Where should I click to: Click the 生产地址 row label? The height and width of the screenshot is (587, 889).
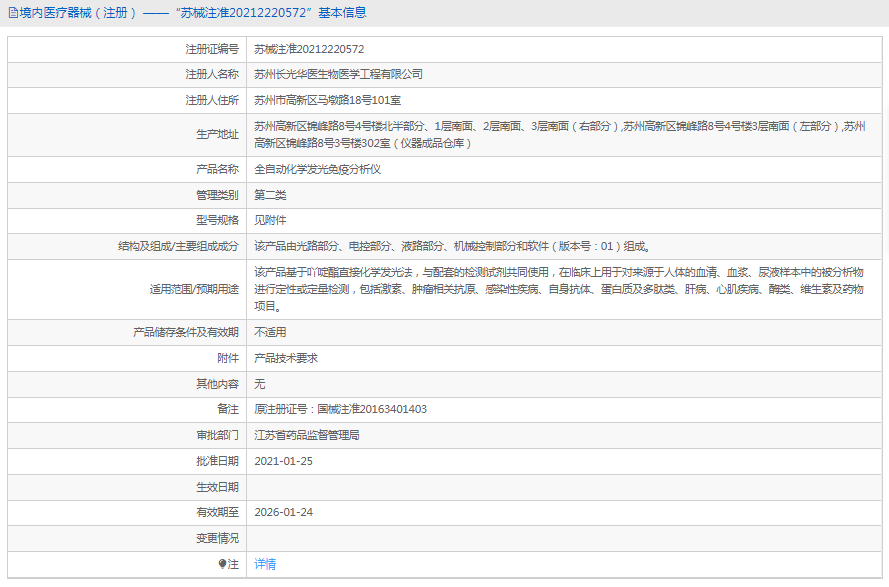tap(218, 134)
